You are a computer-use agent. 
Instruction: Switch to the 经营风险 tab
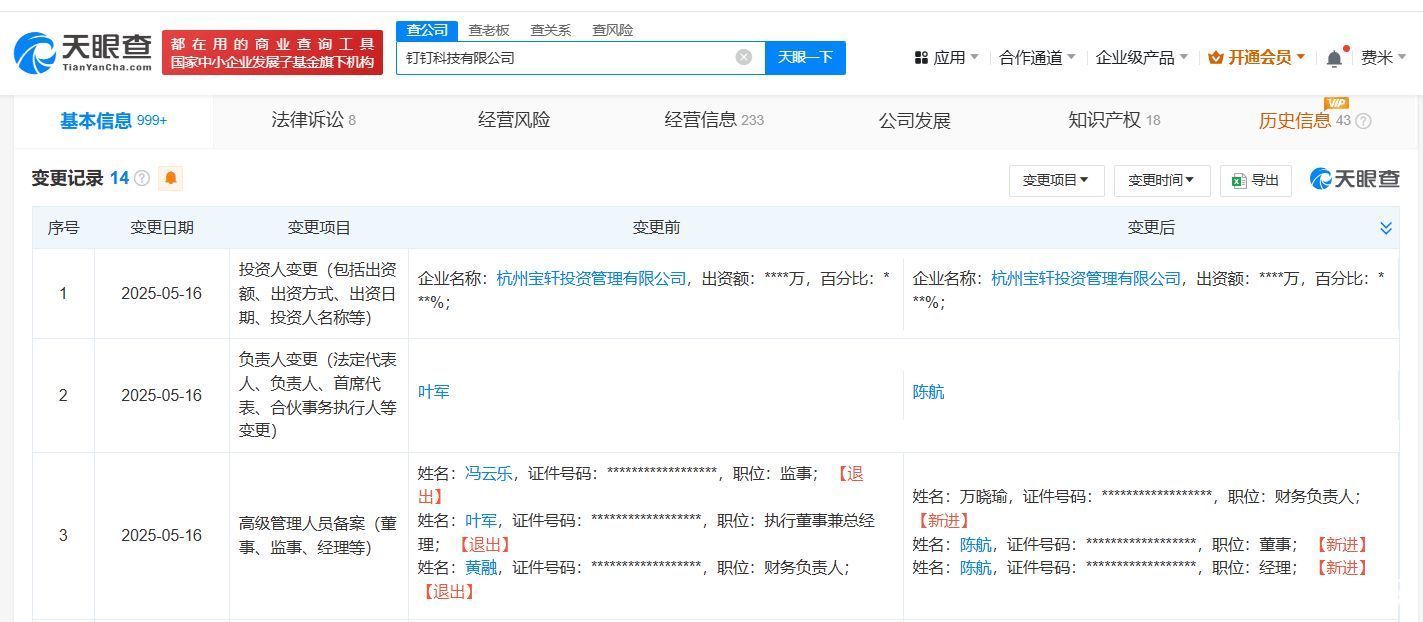coord(514,120)
